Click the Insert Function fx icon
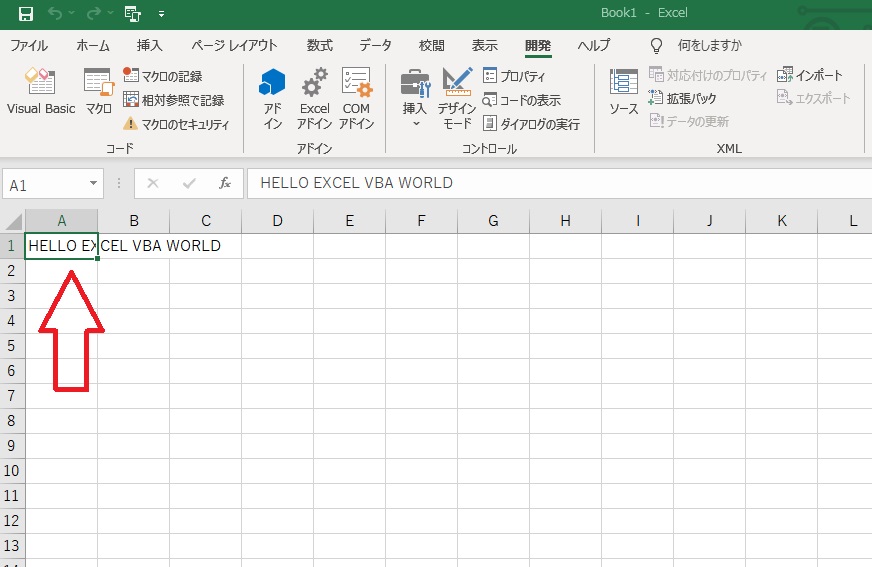This screenshot has width=872, height=567. click(225, 183)
